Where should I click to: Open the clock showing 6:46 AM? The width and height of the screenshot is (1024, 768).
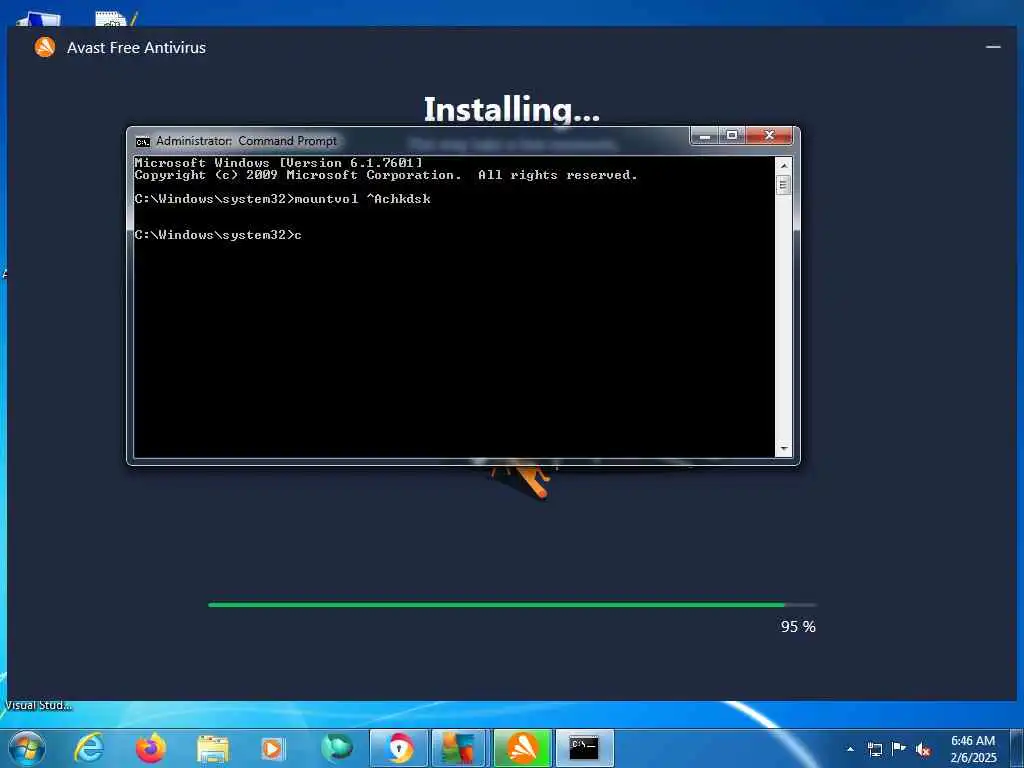[x=973, y=749]
